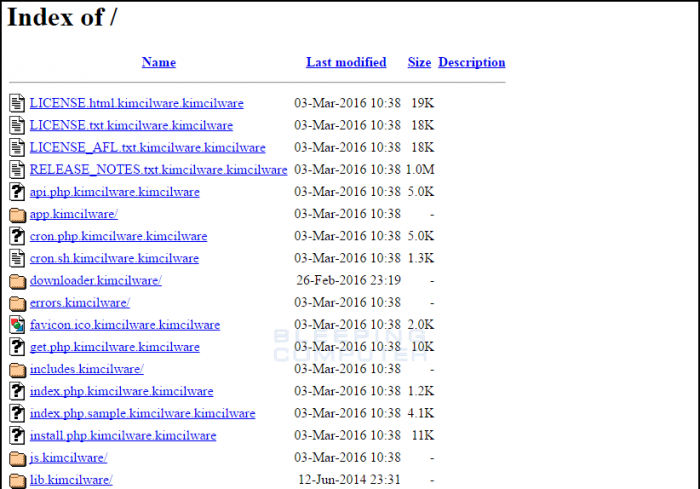This screenshot has width=700, height=489.
Task: Click the text file icon beside LICENSE.html.kimcilware.kimcilware
Action: coord(17,103)
